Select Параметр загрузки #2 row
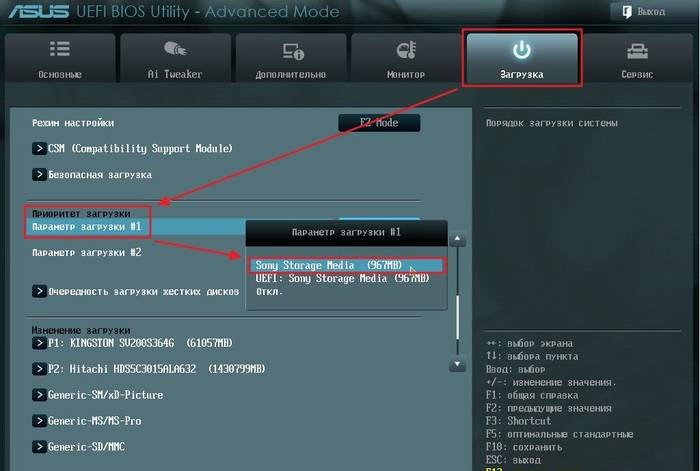The image size is (700, 471). click(136, 253)
